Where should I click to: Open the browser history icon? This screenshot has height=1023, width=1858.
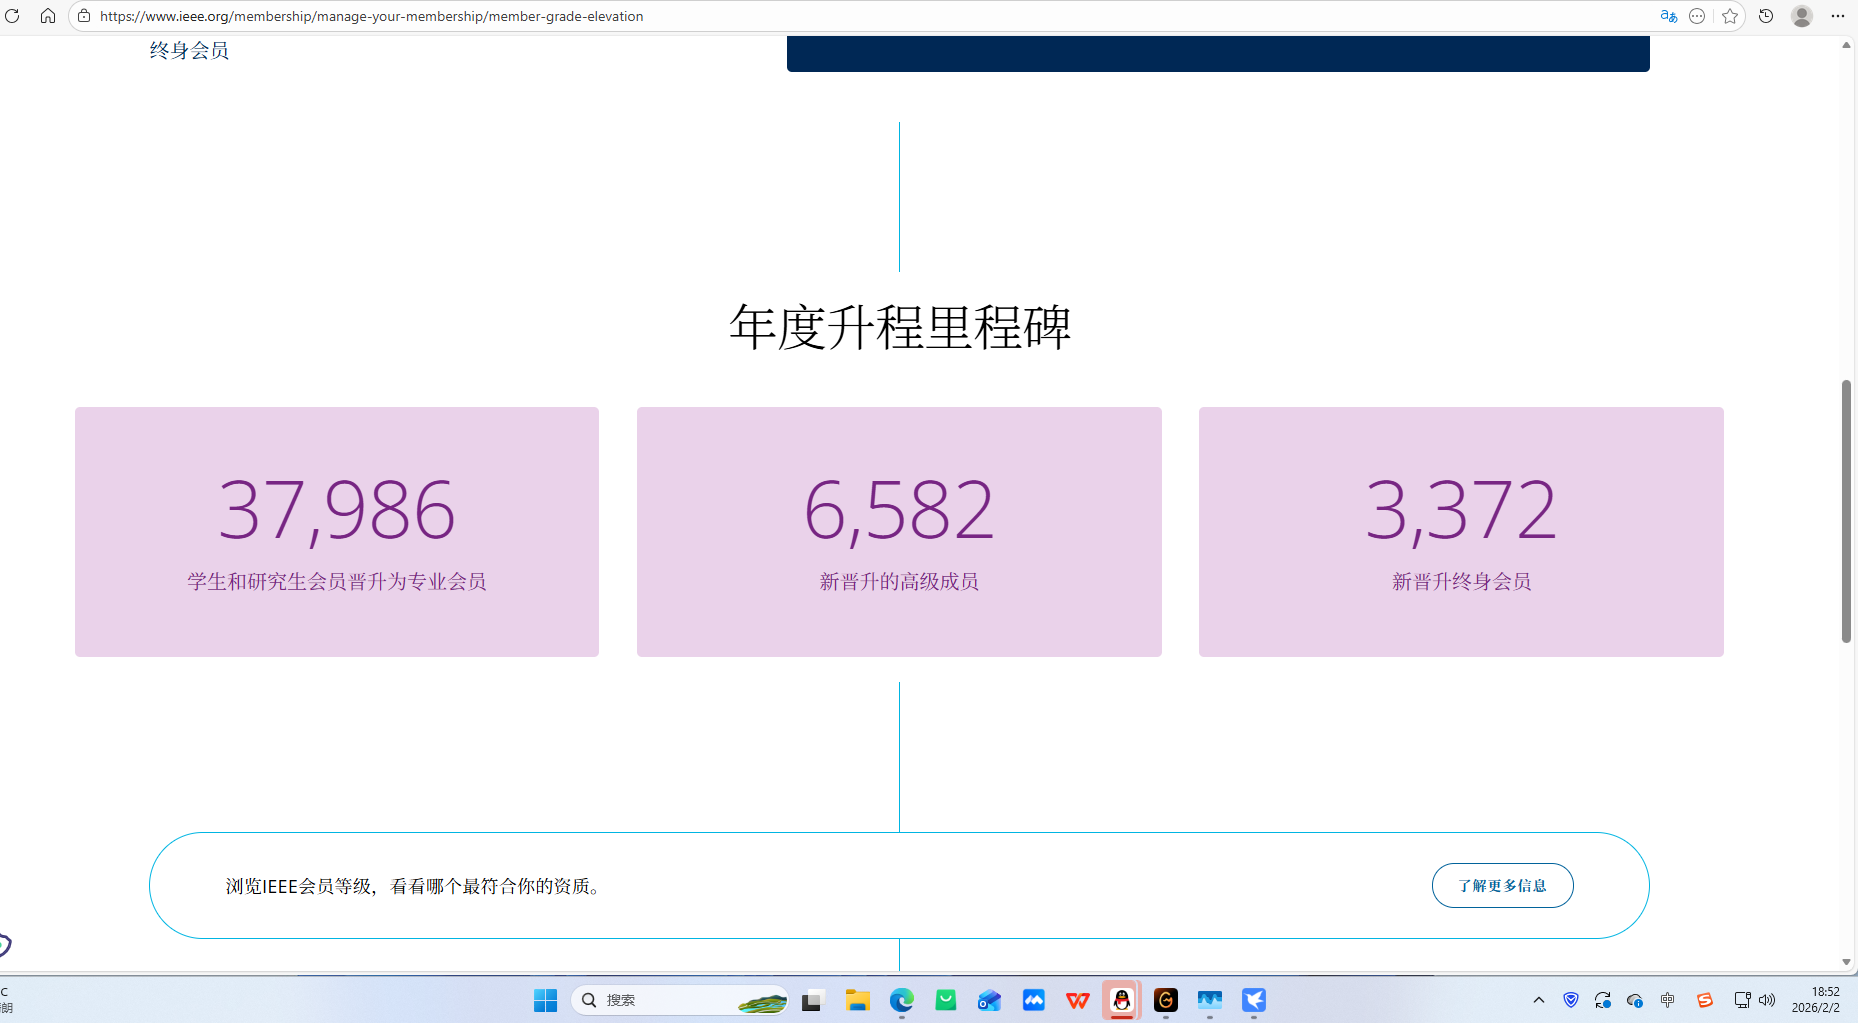point(1766,16)
